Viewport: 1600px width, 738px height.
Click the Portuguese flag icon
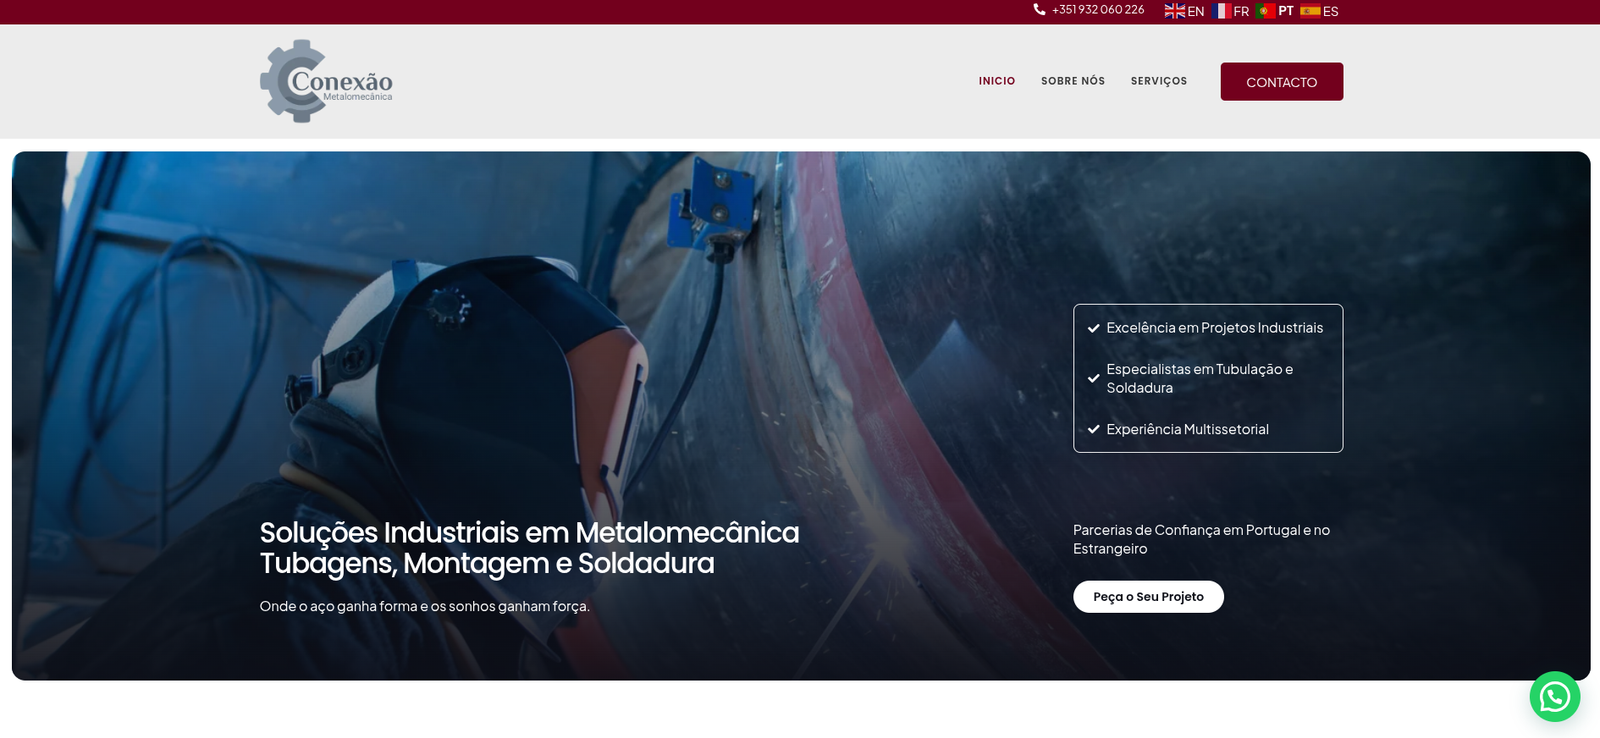1265,11
